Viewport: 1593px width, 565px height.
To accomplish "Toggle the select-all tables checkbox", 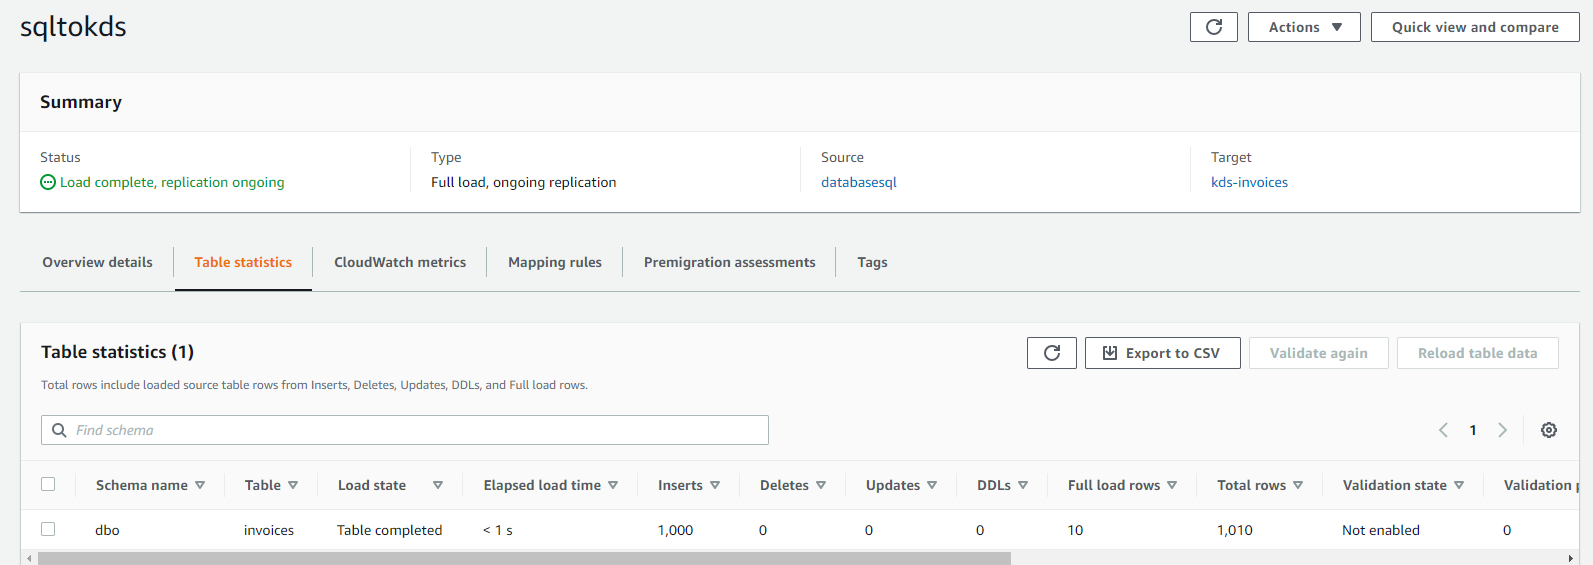I will click(48, 484).
